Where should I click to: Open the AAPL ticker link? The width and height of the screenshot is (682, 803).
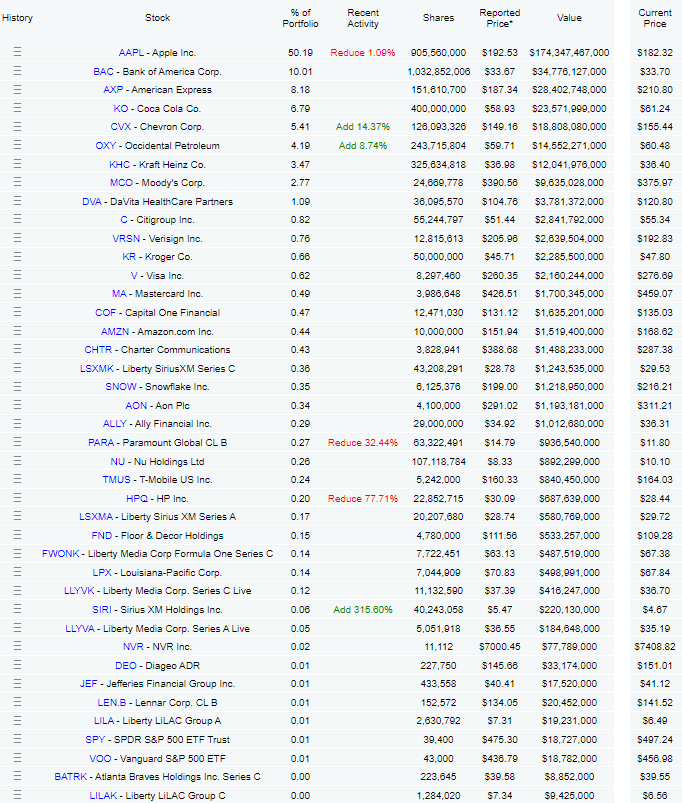point(131,52)
